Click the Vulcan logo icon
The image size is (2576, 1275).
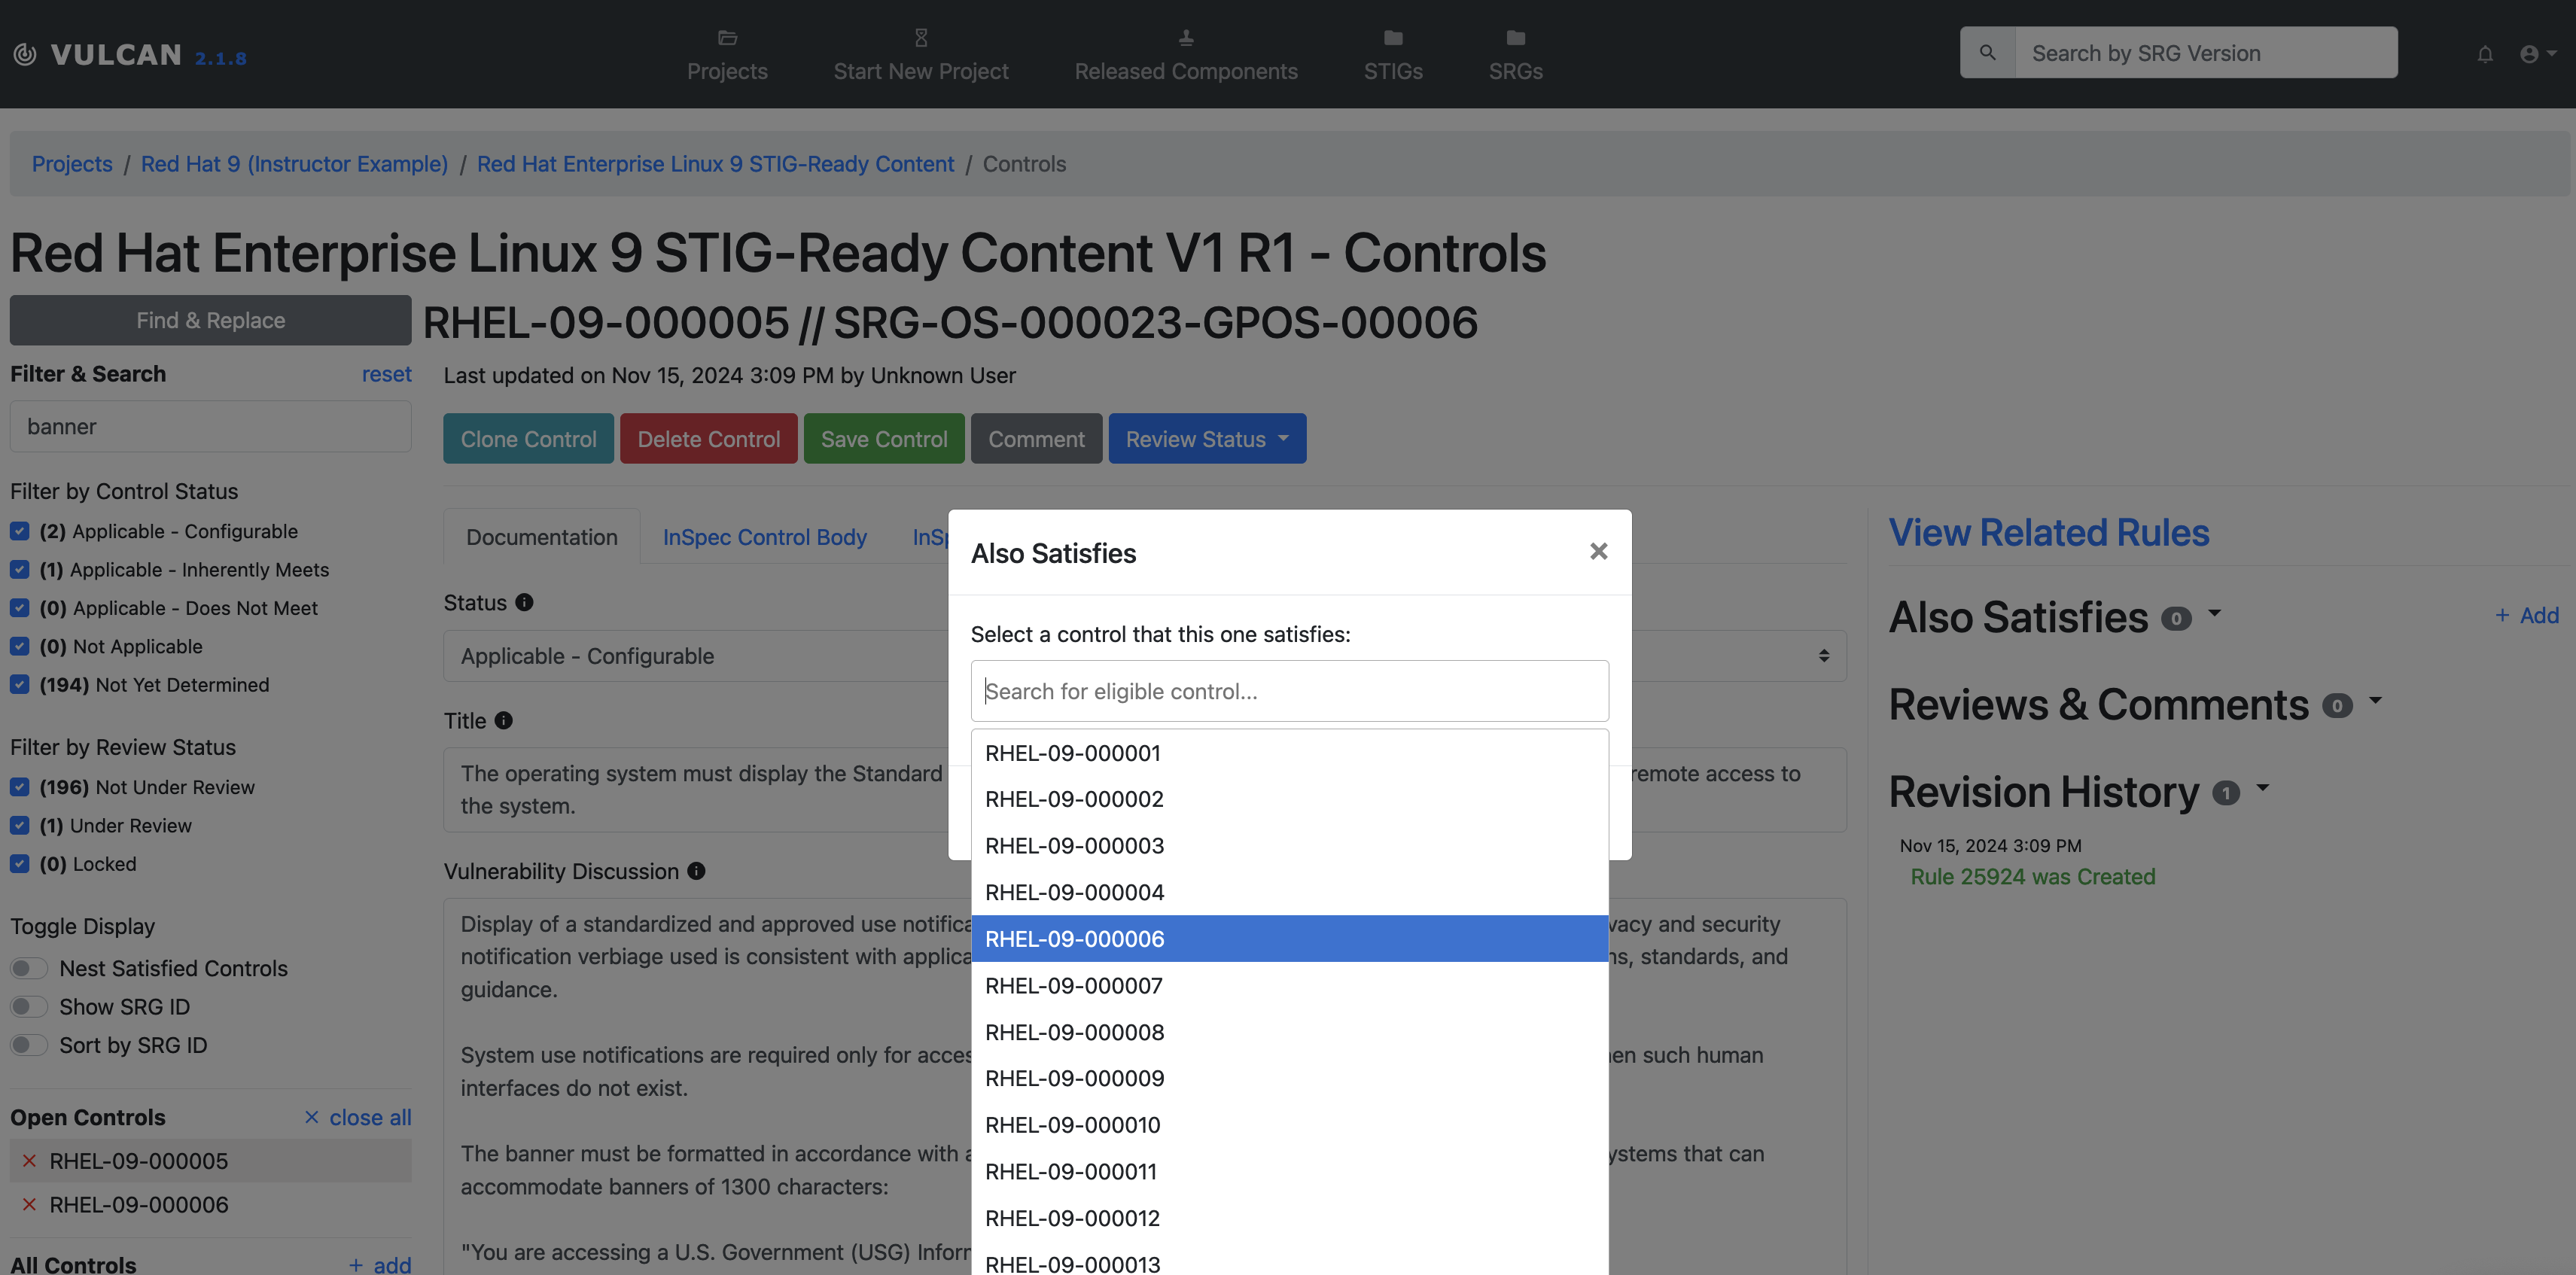[26, 54]
